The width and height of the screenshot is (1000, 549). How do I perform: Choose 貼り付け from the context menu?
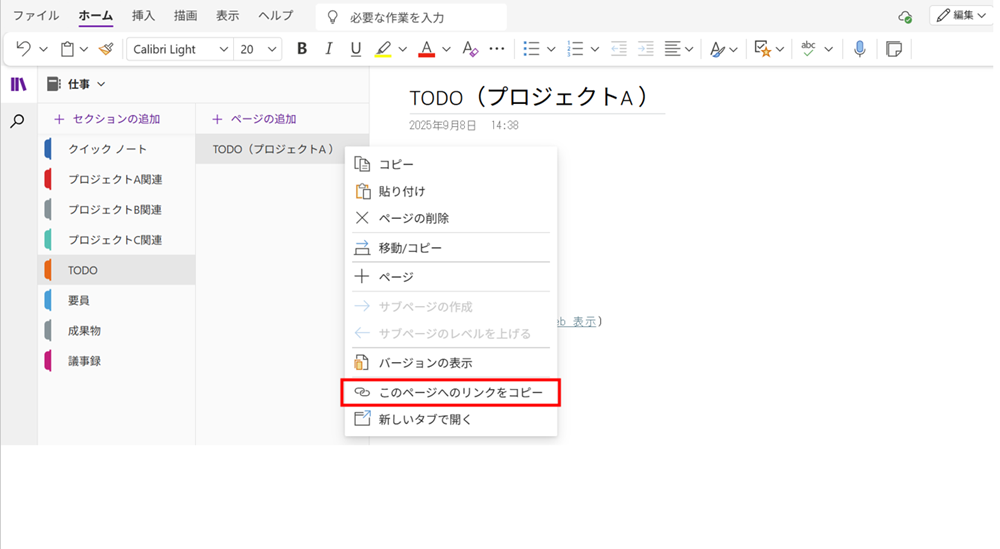pos(451,191)
